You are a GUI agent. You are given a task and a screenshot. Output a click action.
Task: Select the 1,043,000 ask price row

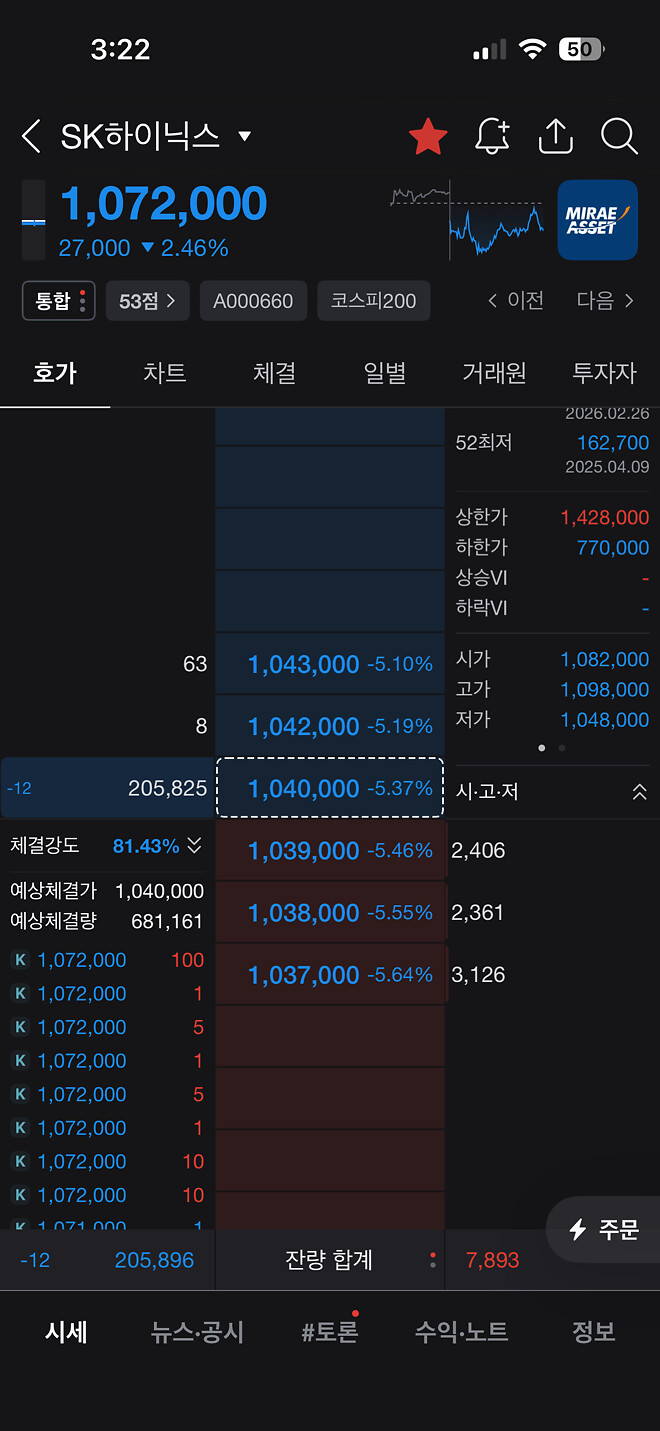click(x=330, y=664)
